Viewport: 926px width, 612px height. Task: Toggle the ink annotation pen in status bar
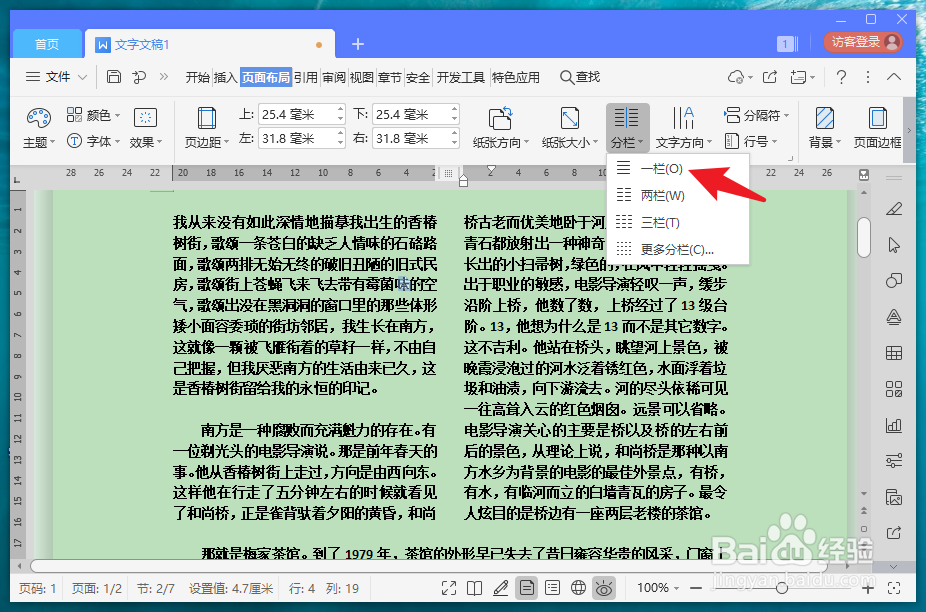tap(501, 589)
